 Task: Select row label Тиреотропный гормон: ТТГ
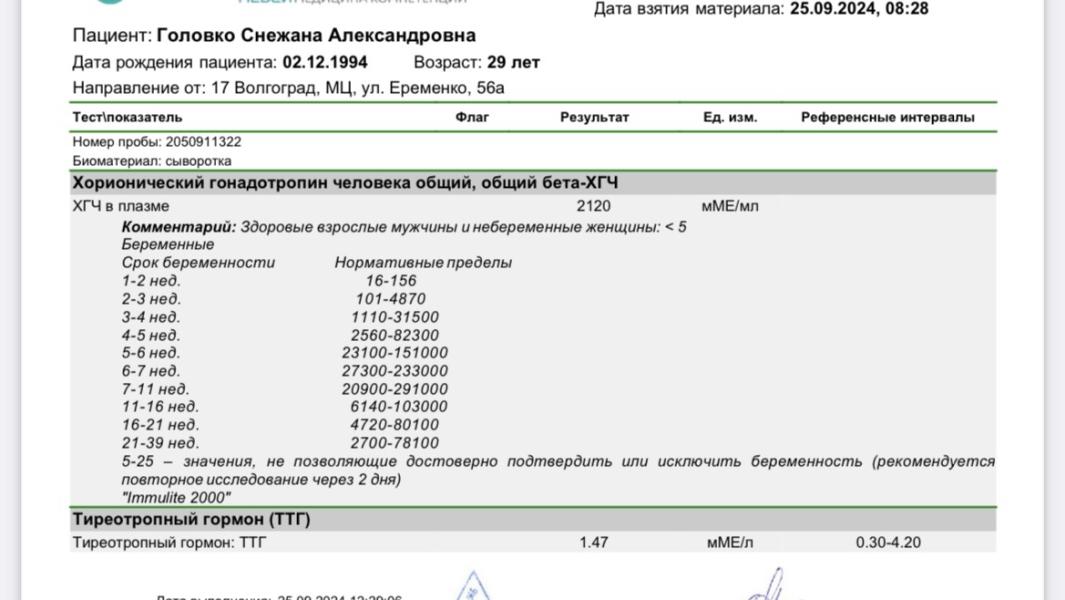point(169,542)
